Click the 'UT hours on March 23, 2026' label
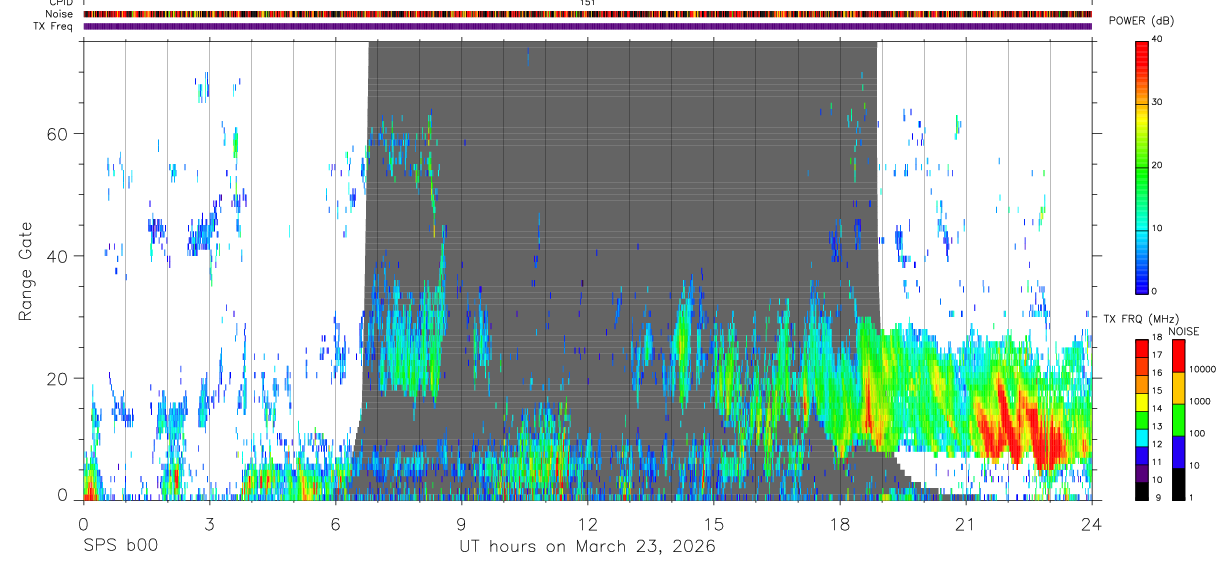Viewport: 1228px width, 567px height. (587, 547)
